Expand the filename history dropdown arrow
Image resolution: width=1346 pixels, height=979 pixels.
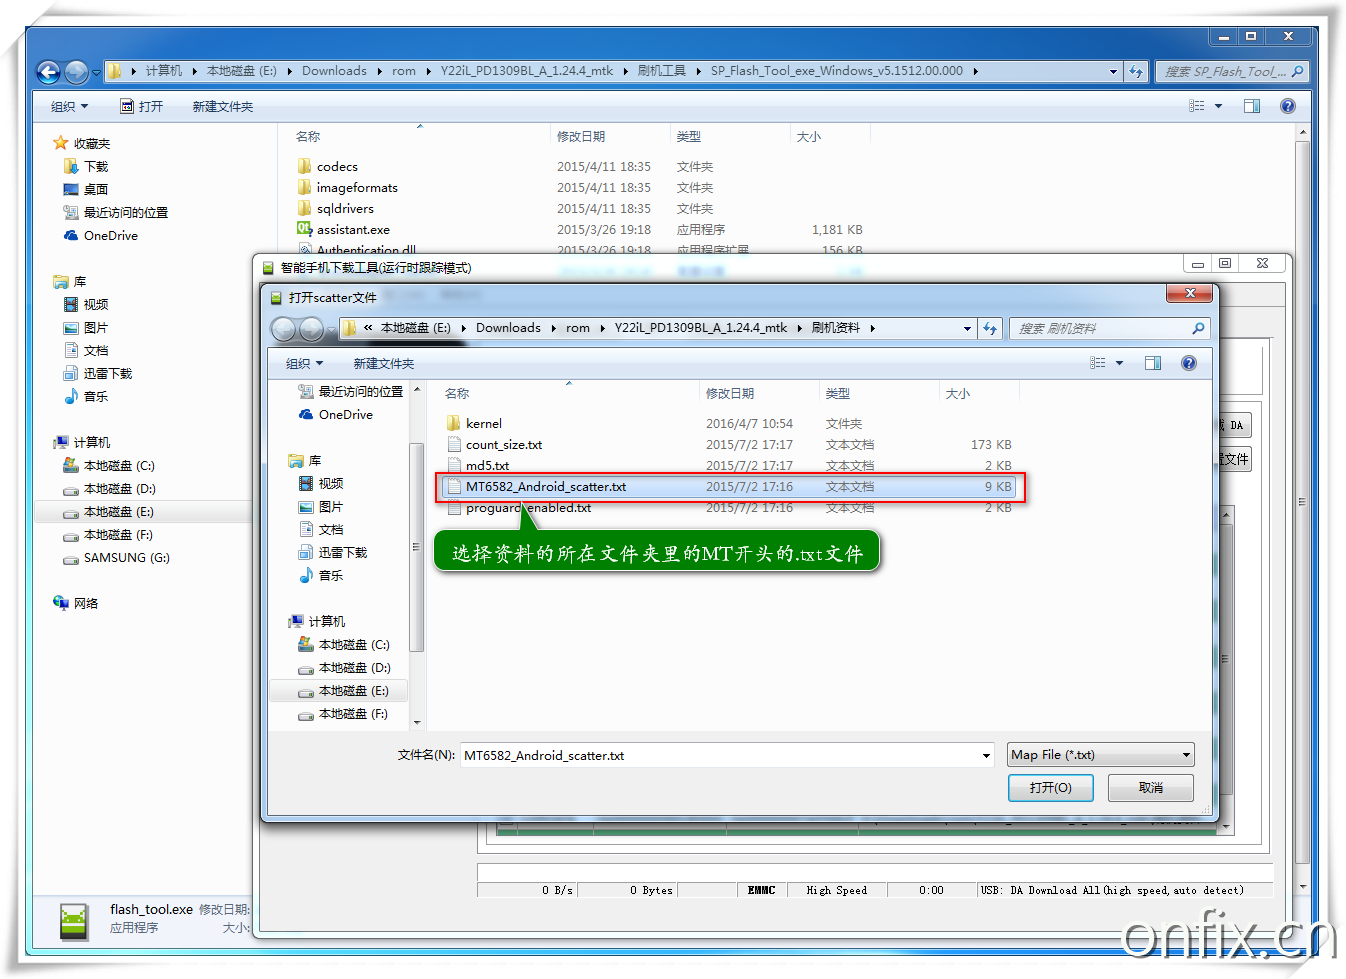coord(986,756)
